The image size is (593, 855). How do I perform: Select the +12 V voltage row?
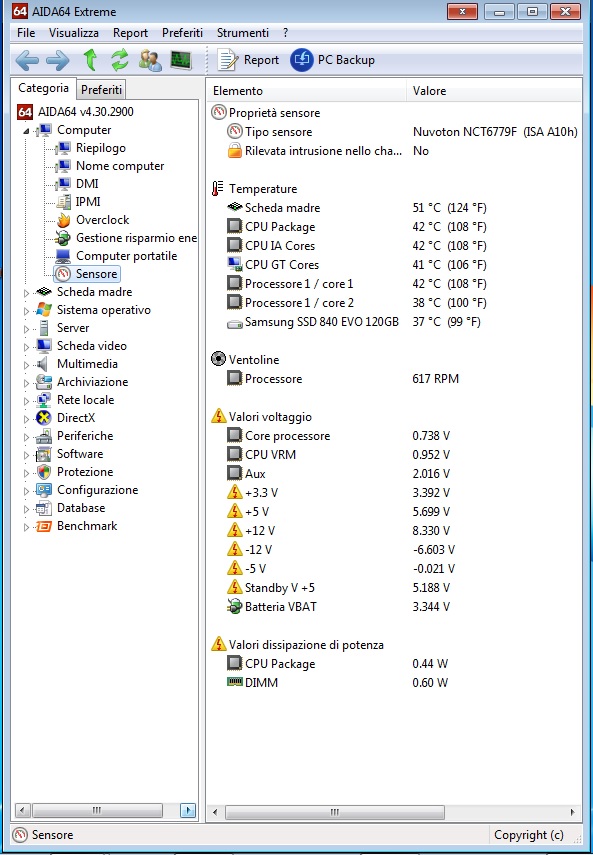point(394,531)
